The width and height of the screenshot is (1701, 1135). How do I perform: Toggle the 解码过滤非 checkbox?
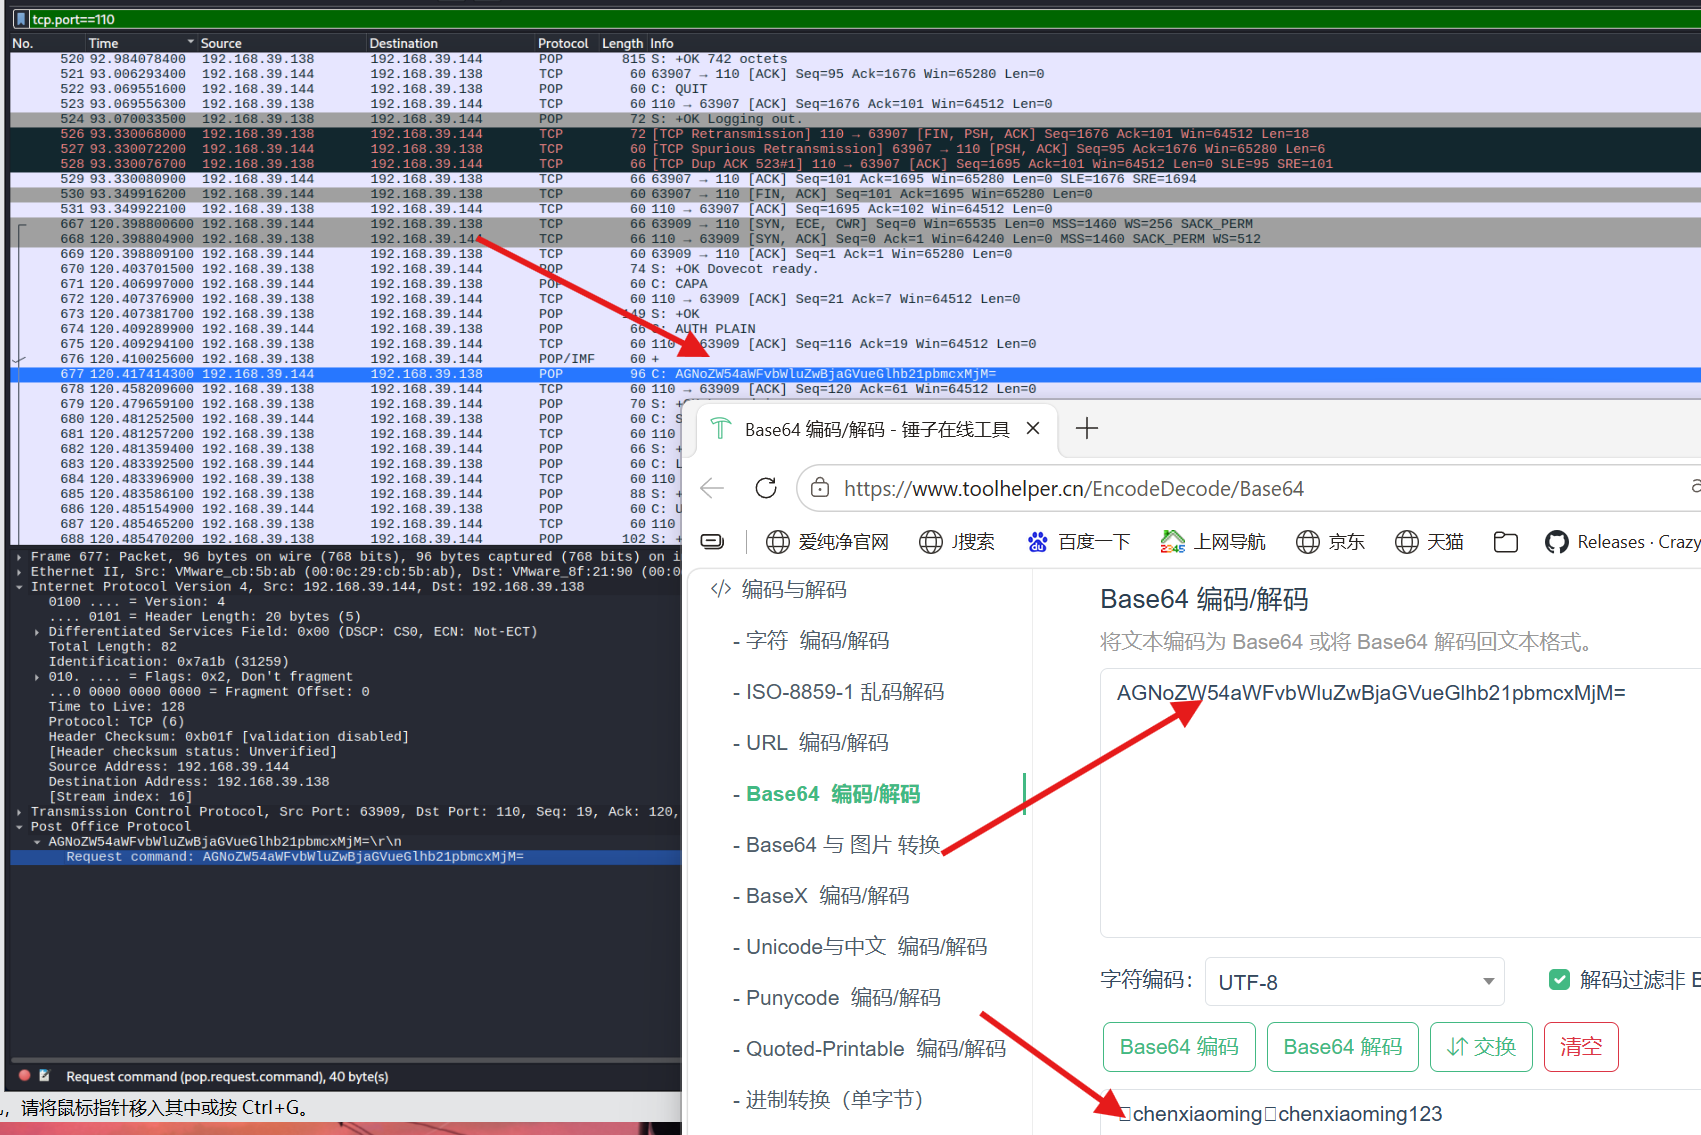1559,980
